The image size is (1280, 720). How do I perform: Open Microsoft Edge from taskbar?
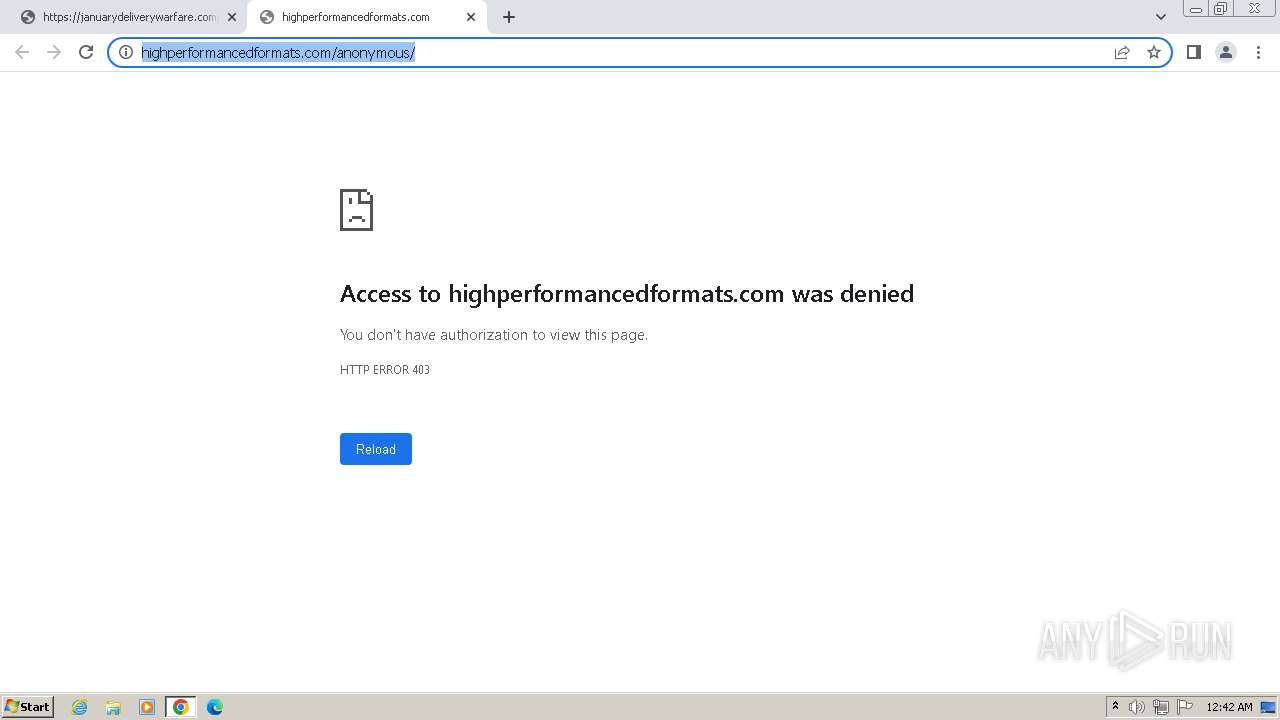(215, 707)
